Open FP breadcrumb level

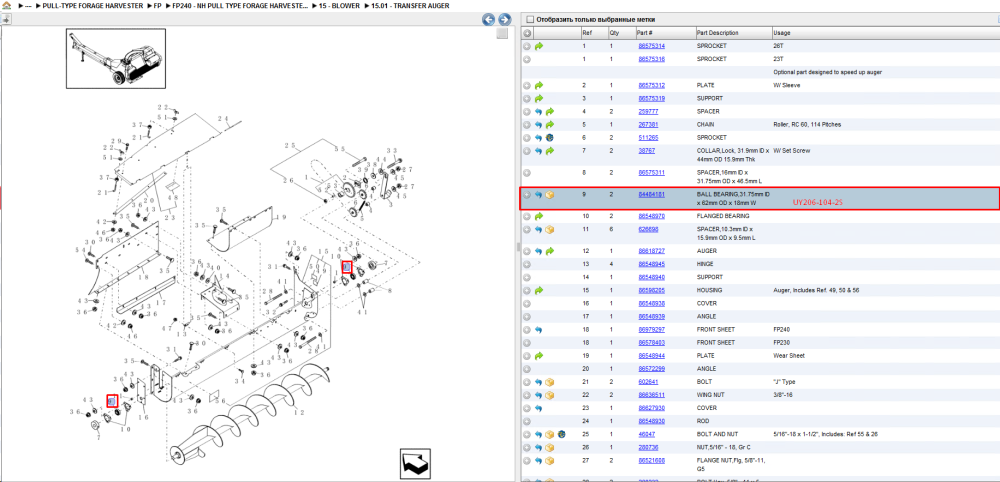click(x=157, y=6)
